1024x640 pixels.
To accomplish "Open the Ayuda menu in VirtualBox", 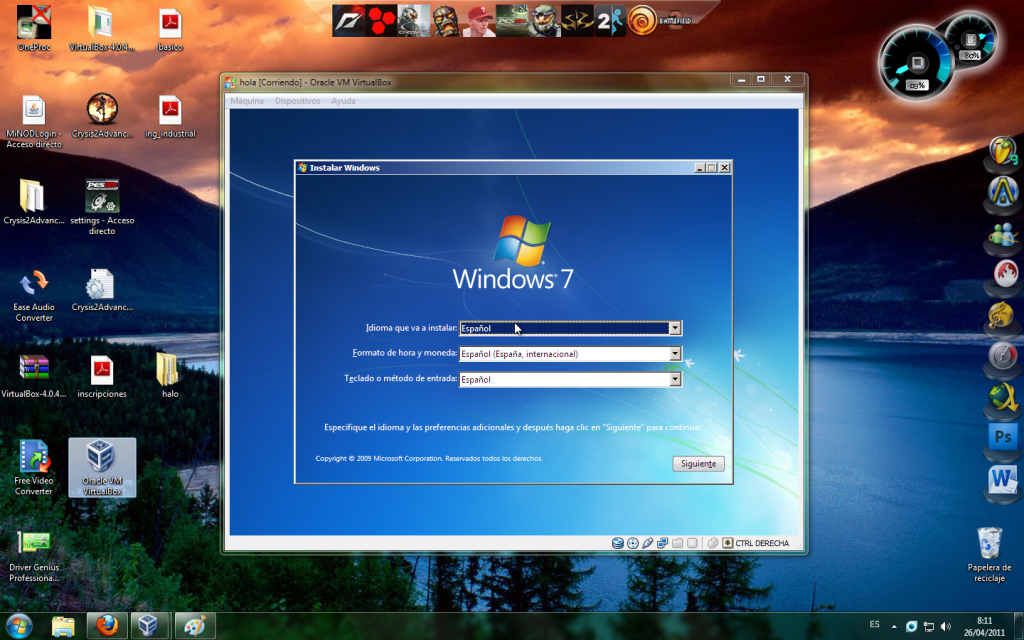I will [x=343, y=101].
